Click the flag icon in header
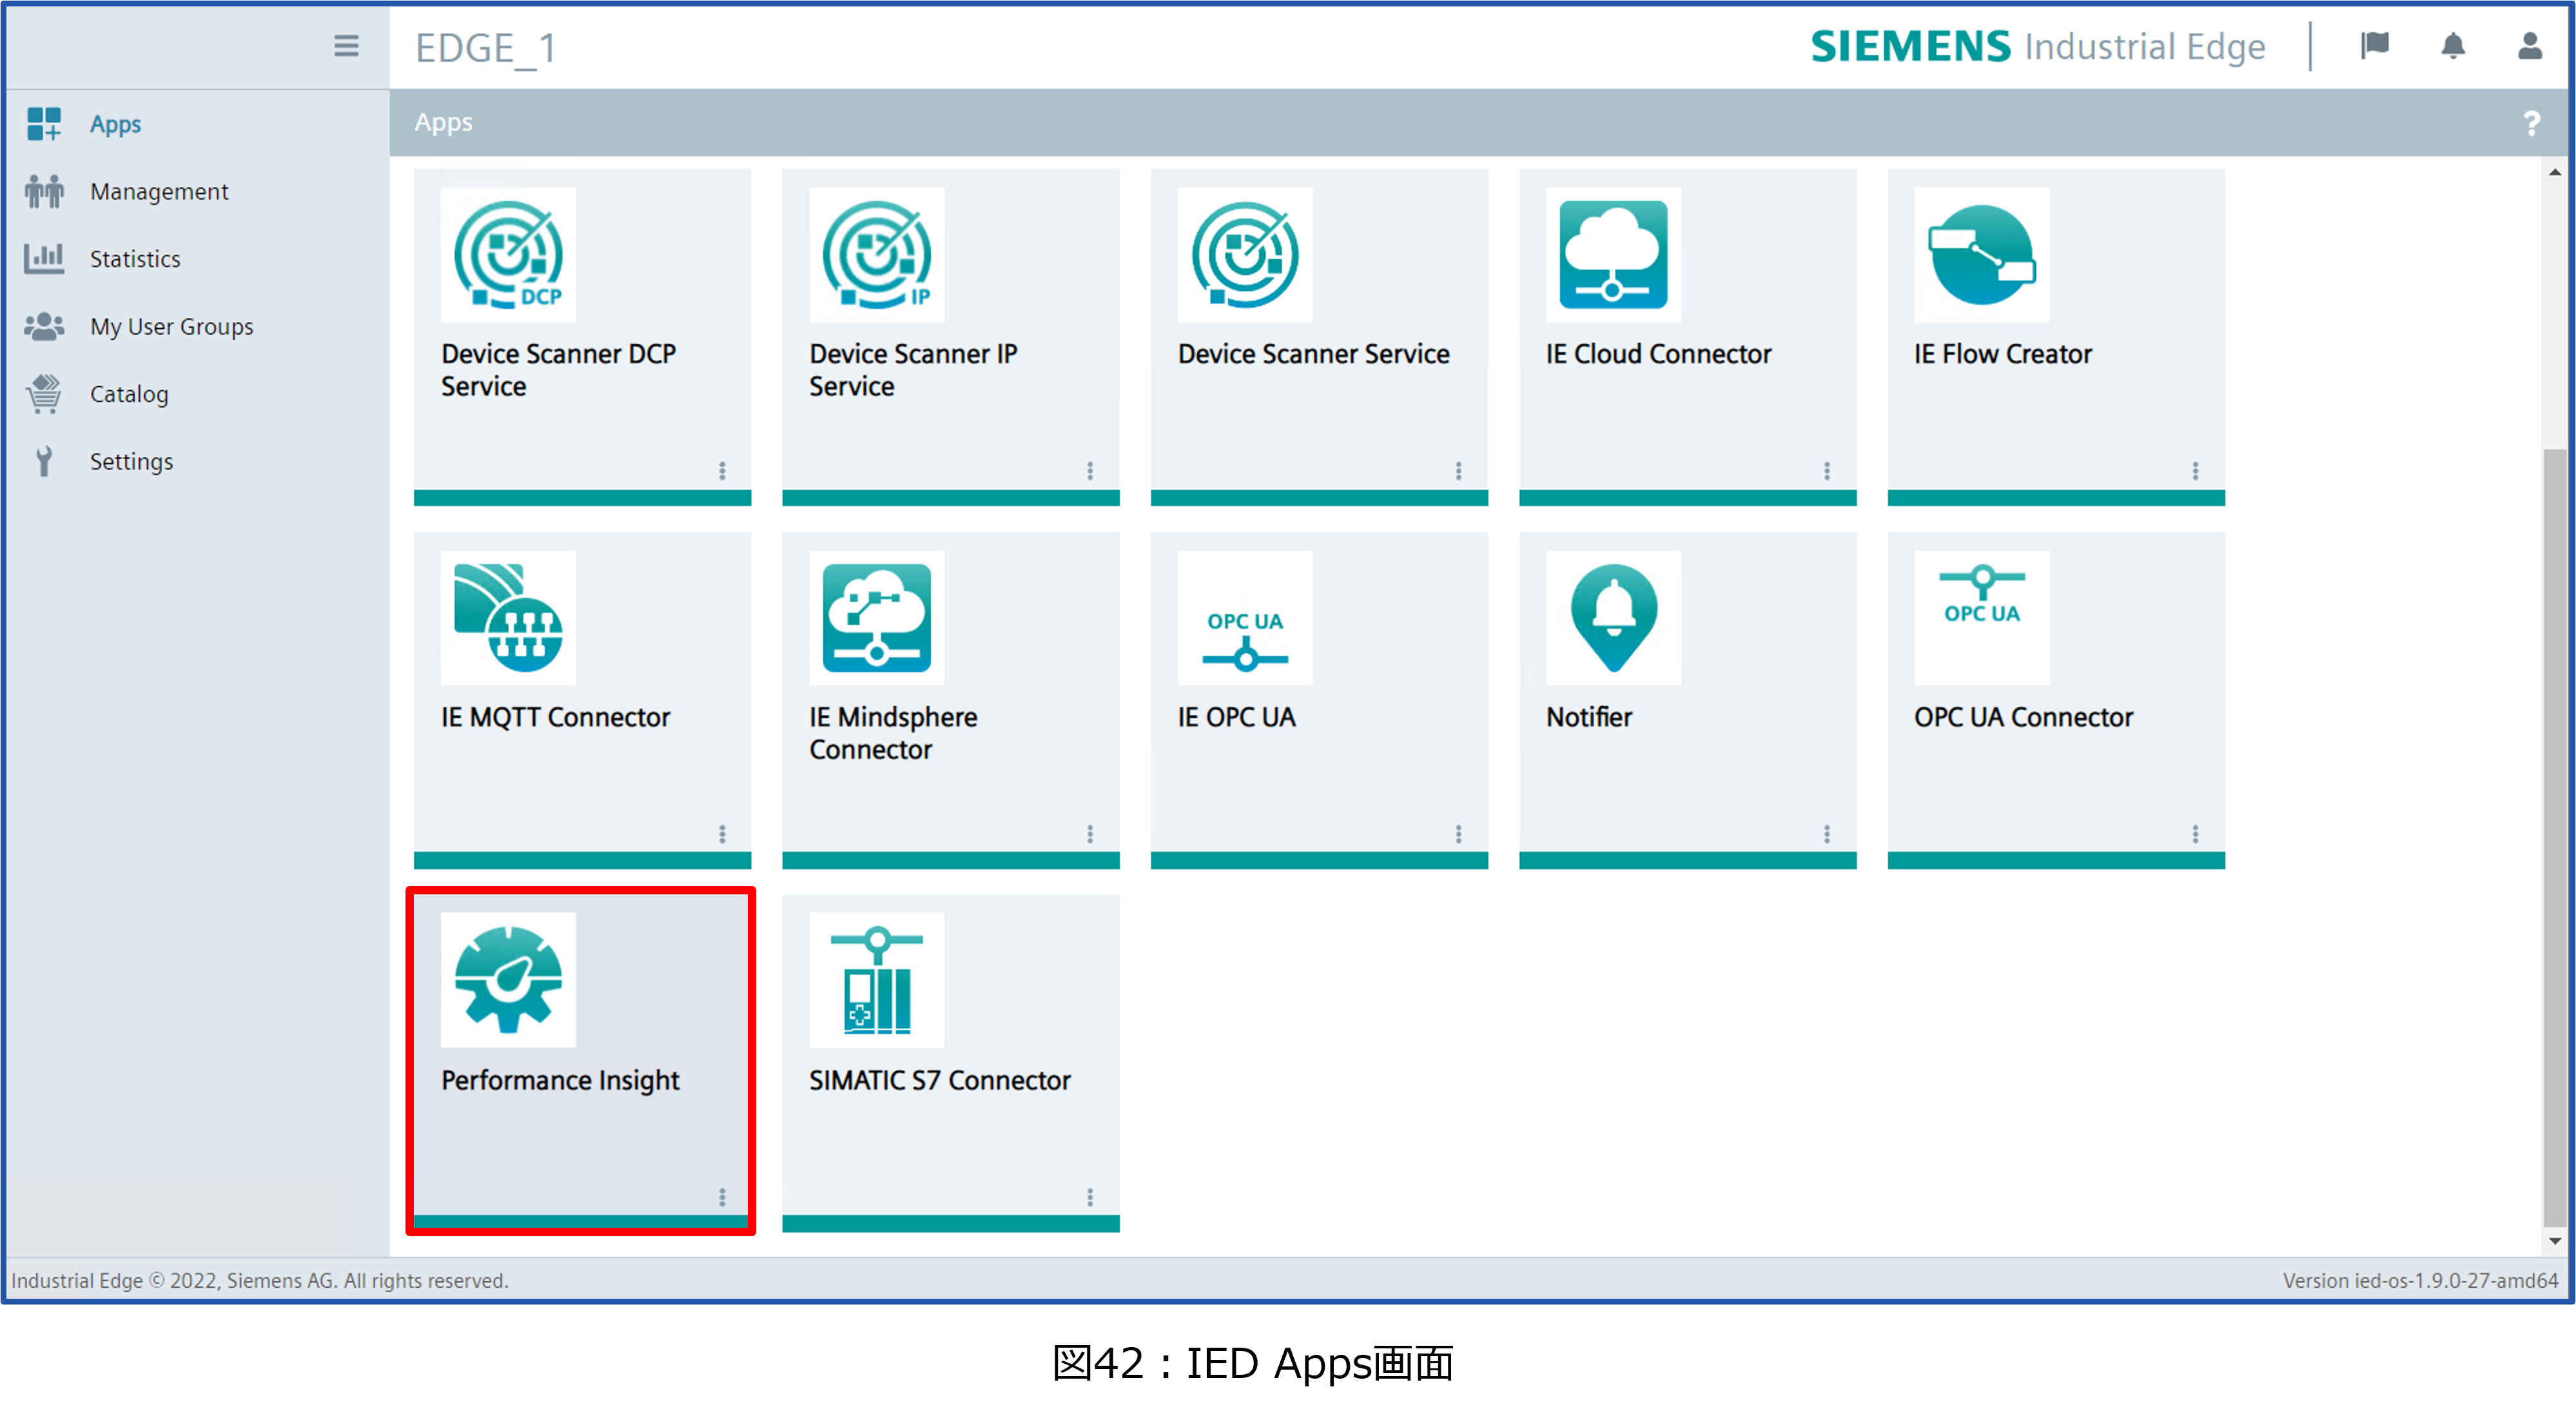 (x=2374, y=46)
